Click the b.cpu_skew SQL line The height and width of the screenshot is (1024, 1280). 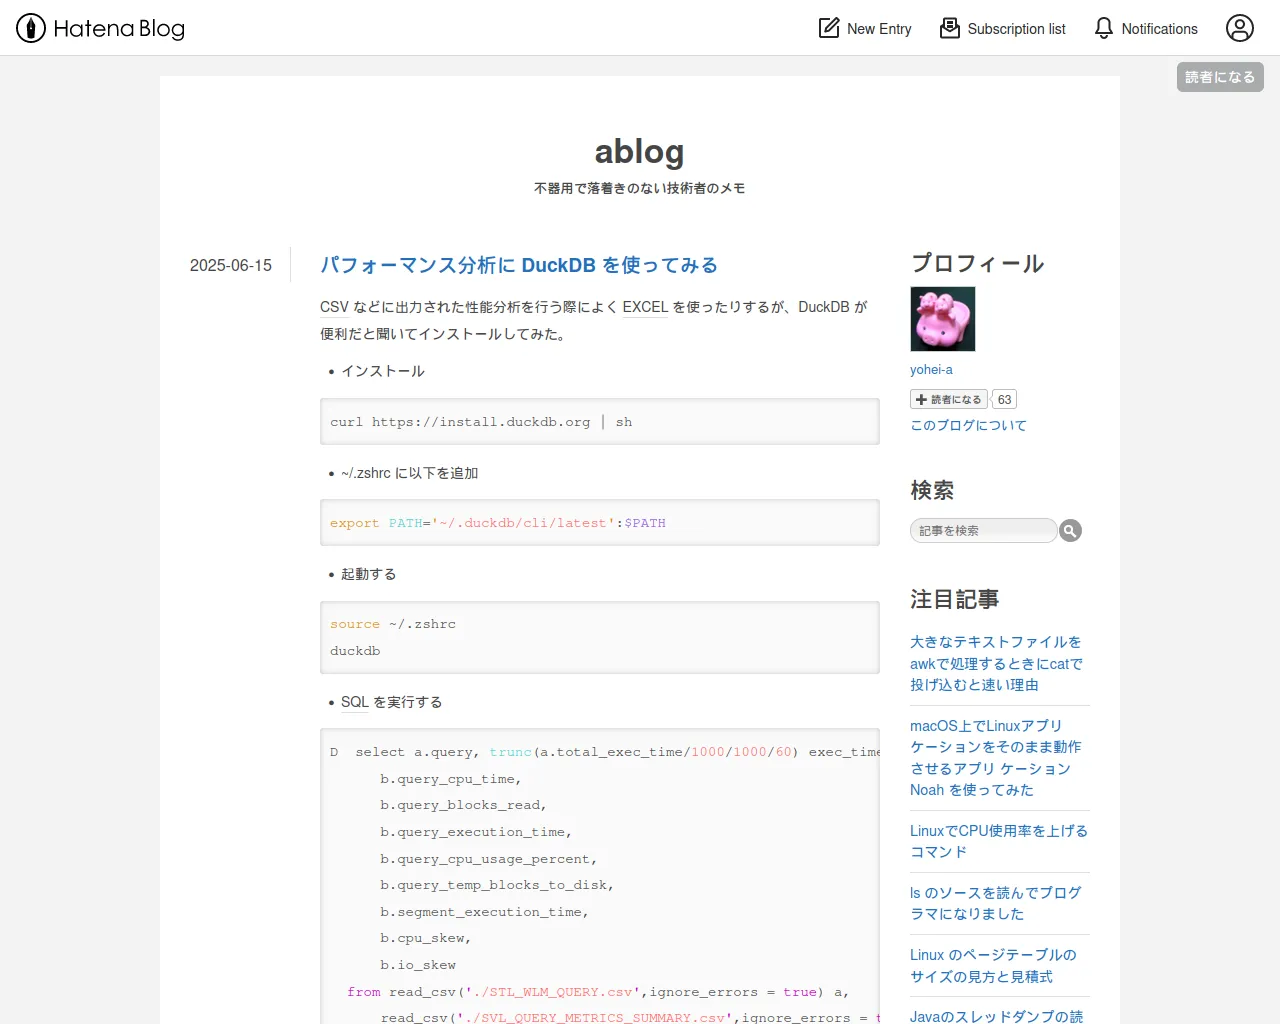pos(425,938)
